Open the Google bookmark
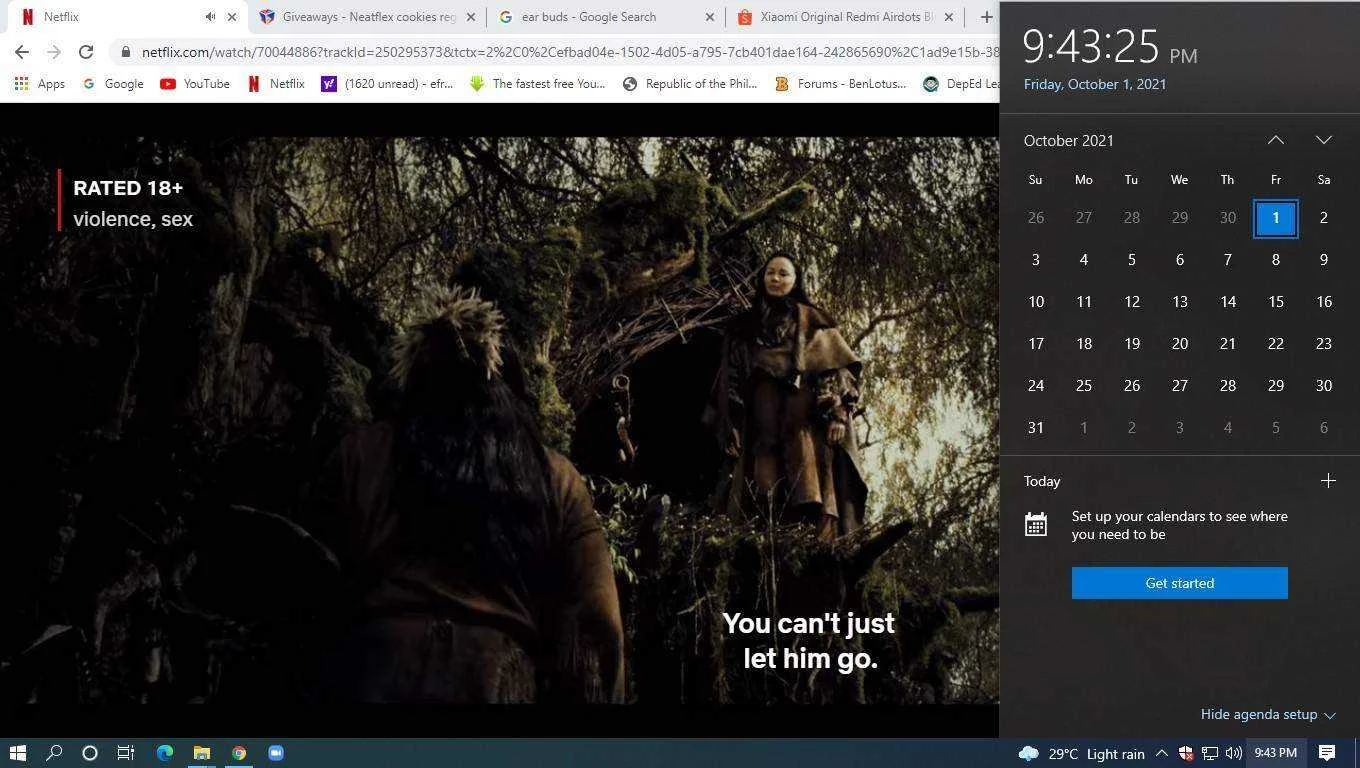Viewport: 1360px width, 768px height. pos(112,84)
